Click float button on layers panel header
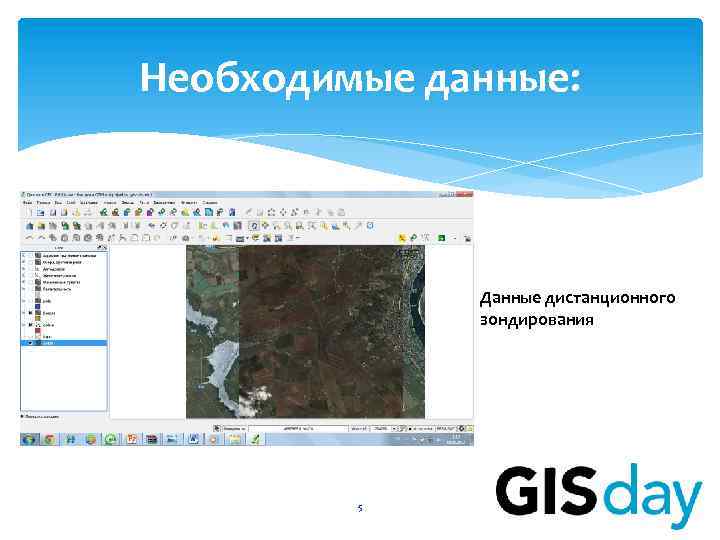The height and width of the screenshot is (540, 720). click(x=99, y=248)
